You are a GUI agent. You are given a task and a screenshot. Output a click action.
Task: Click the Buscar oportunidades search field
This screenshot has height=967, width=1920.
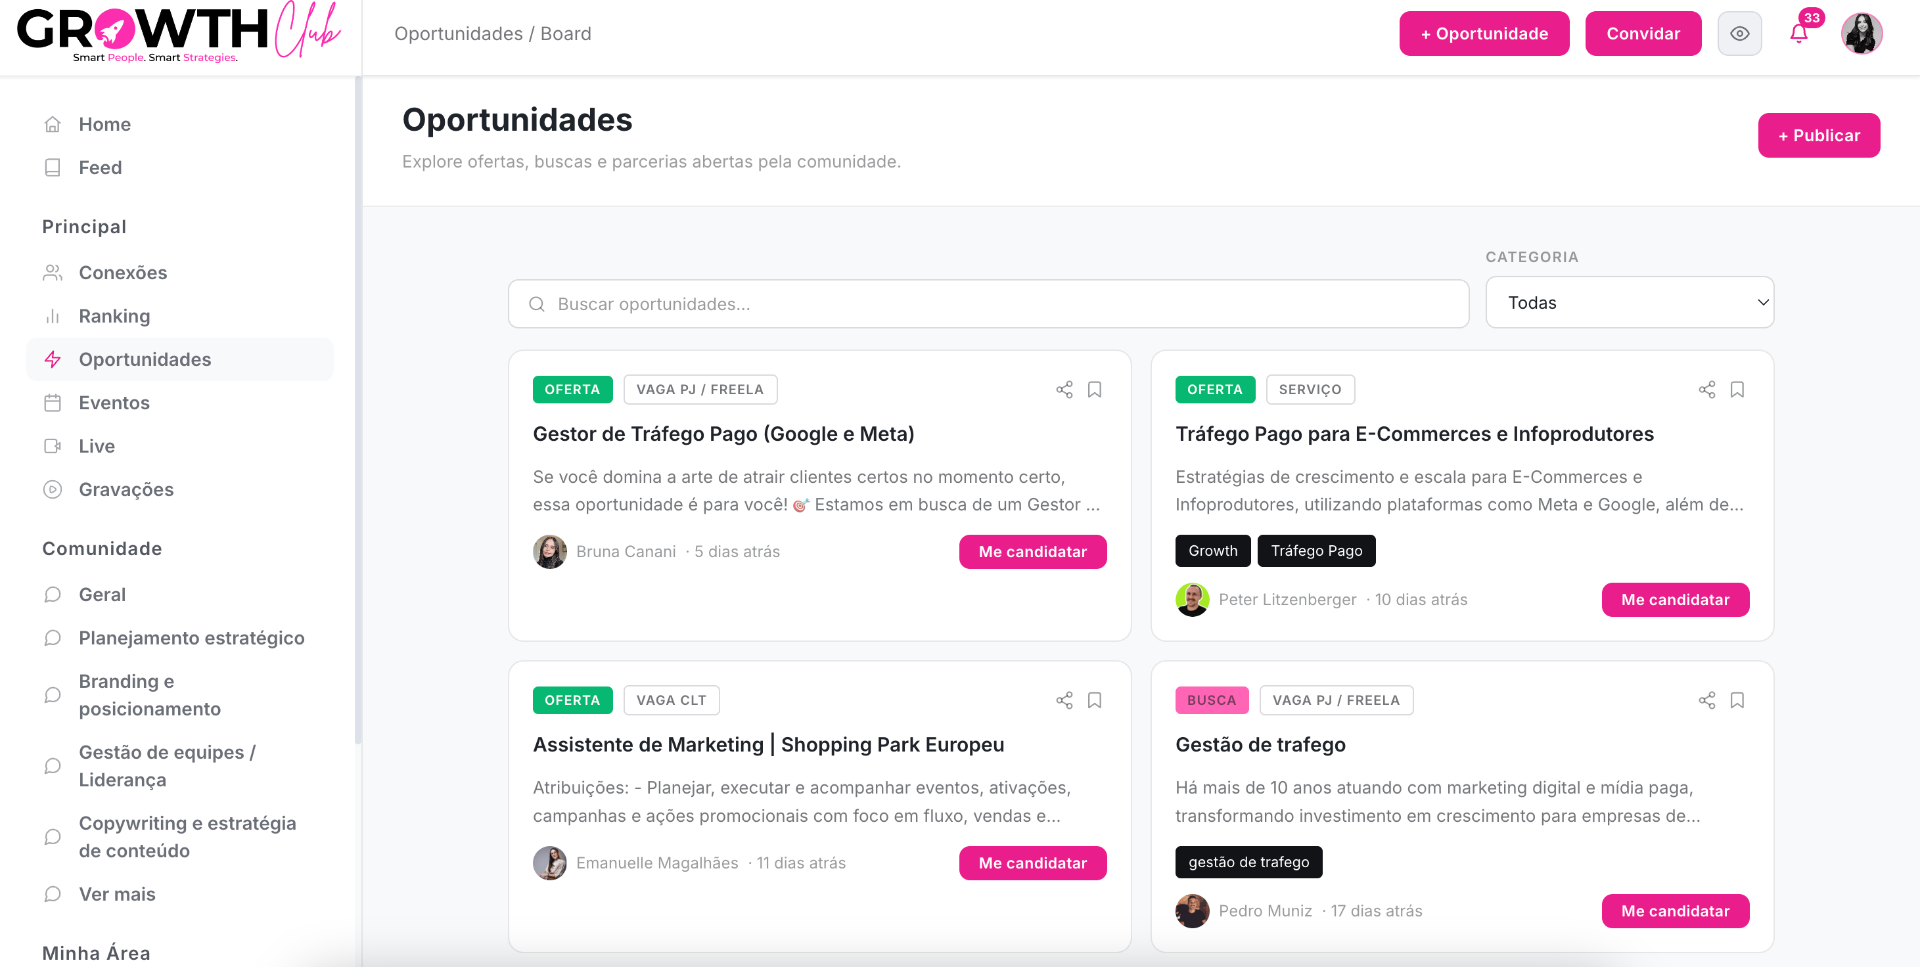988,304
